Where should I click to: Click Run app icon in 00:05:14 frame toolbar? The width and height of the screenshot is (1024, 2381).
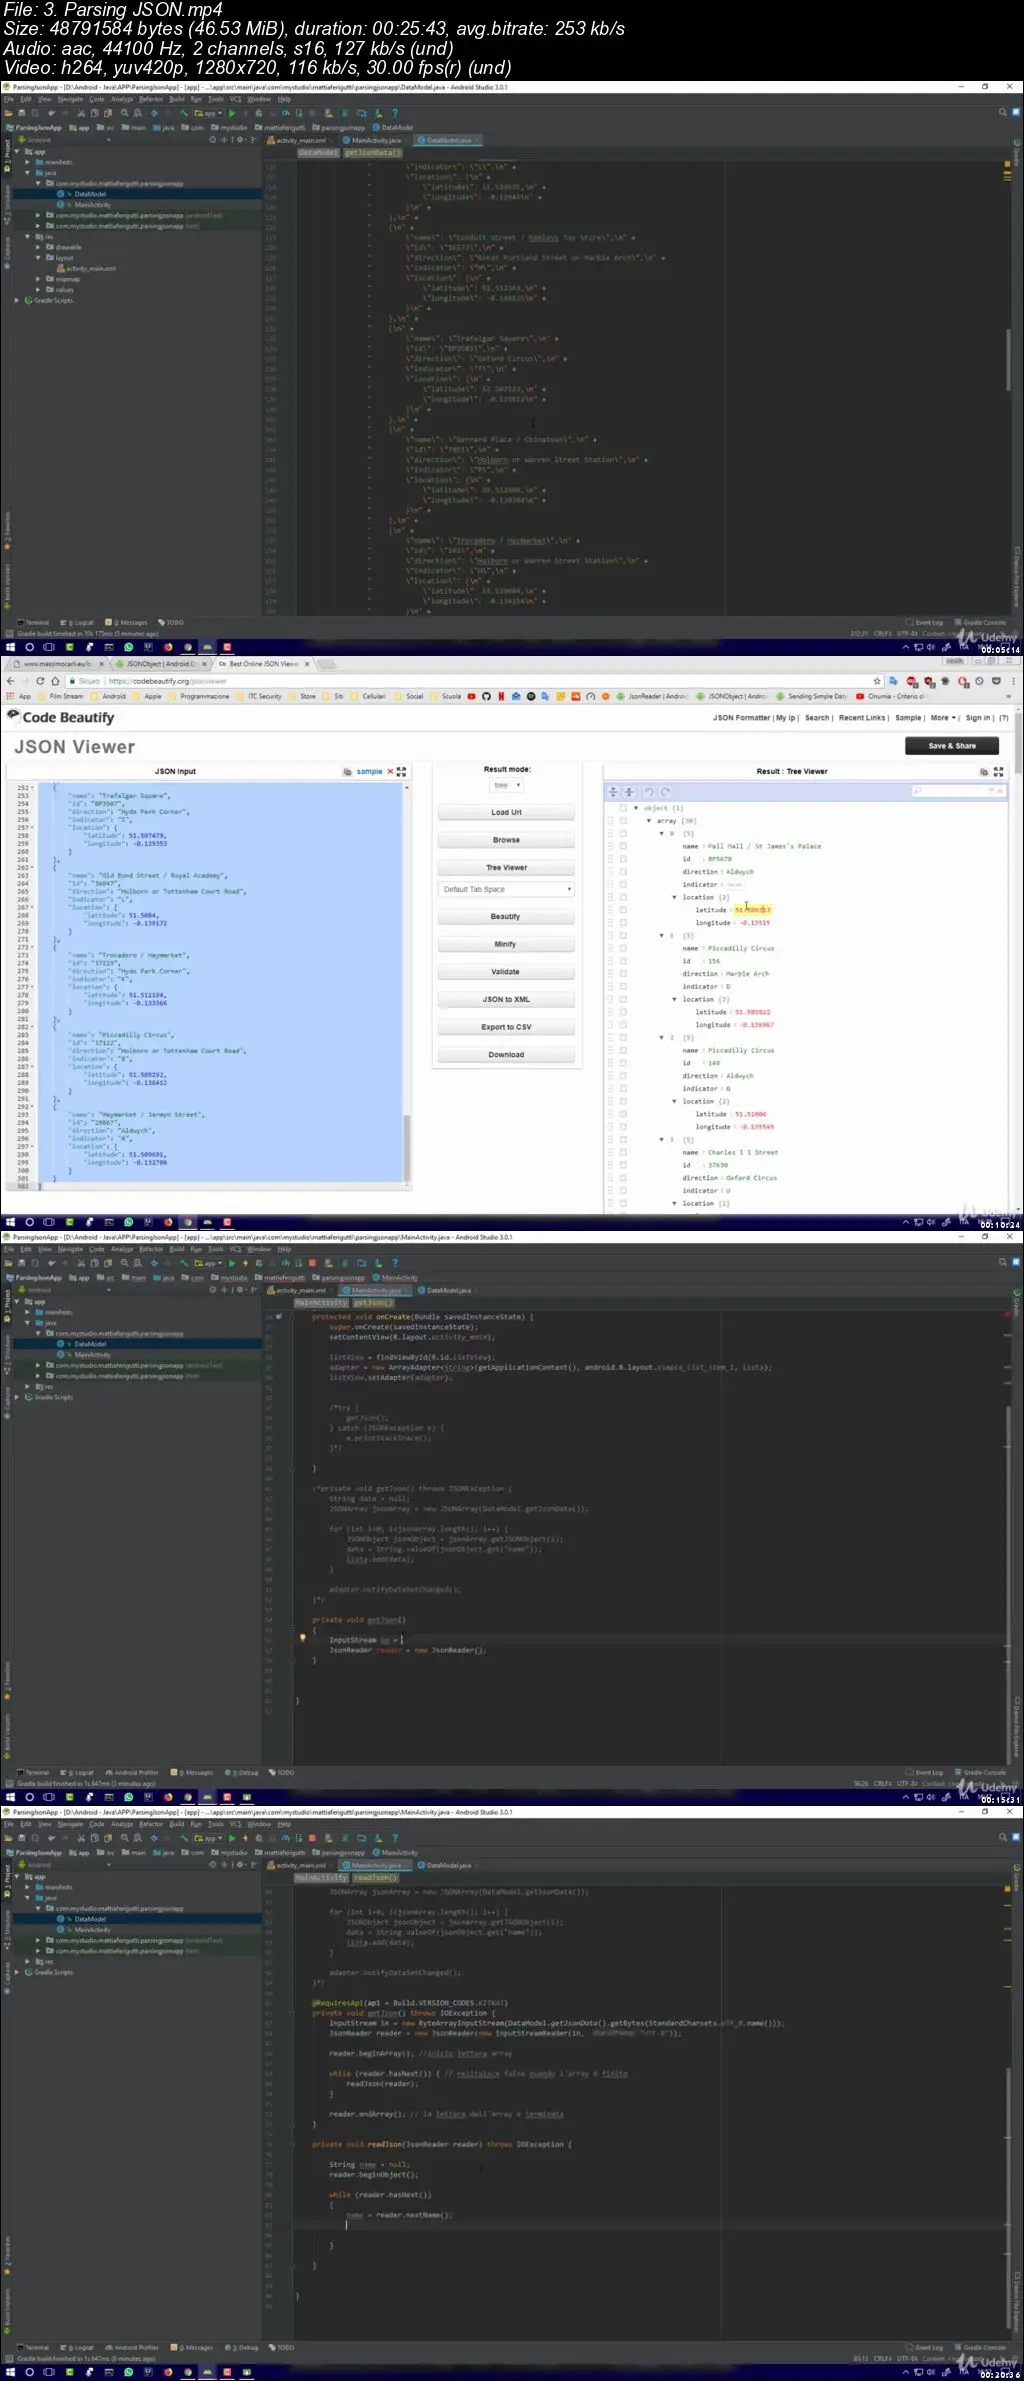tap(232, 114)
